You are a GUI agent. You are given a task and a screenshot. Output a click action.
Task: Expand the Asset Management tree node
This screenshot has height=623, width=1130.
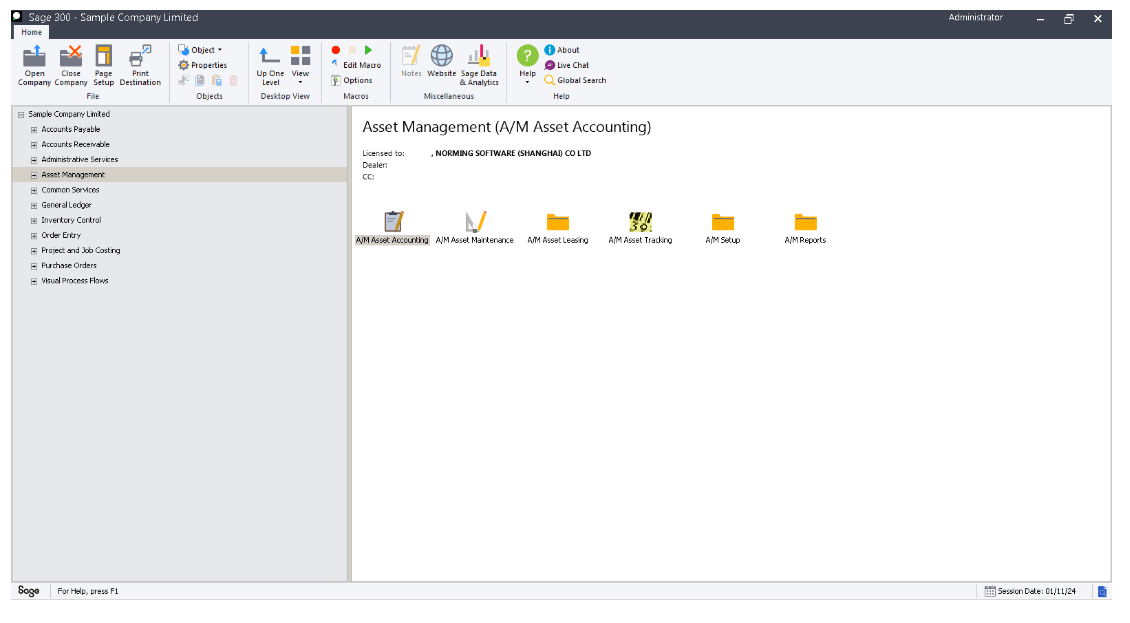click(34, 175)
